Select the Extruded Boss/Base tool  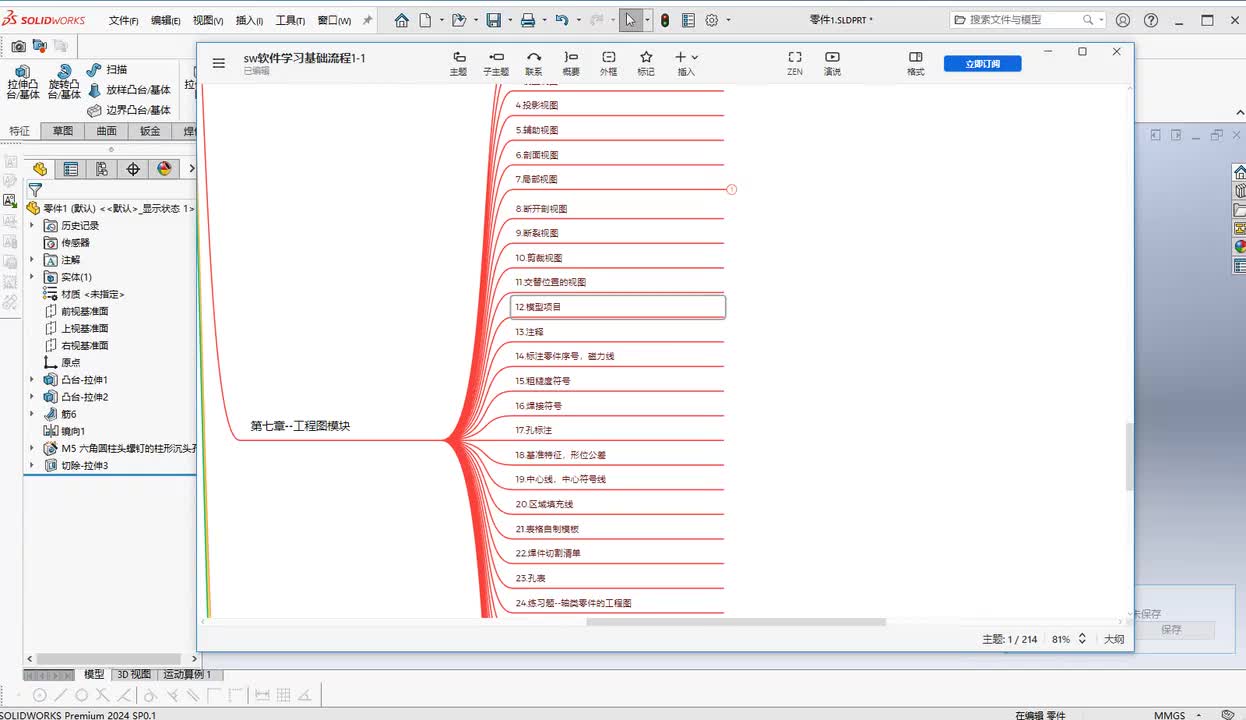tap(23, 82)
